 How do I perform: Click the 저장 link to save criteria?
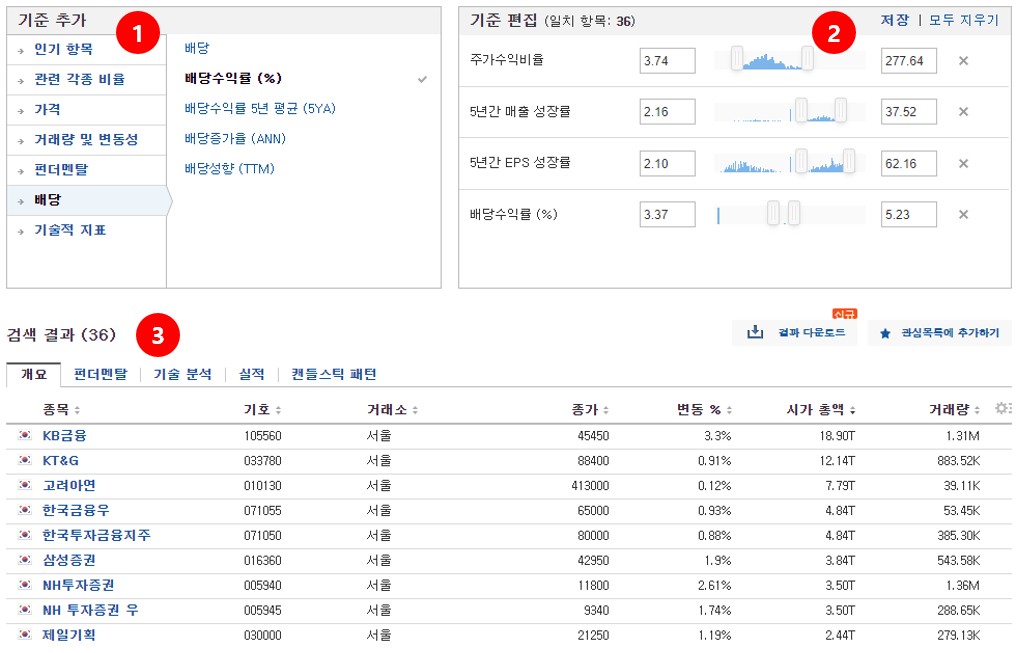pyautogui.click(x=895, y=20)
